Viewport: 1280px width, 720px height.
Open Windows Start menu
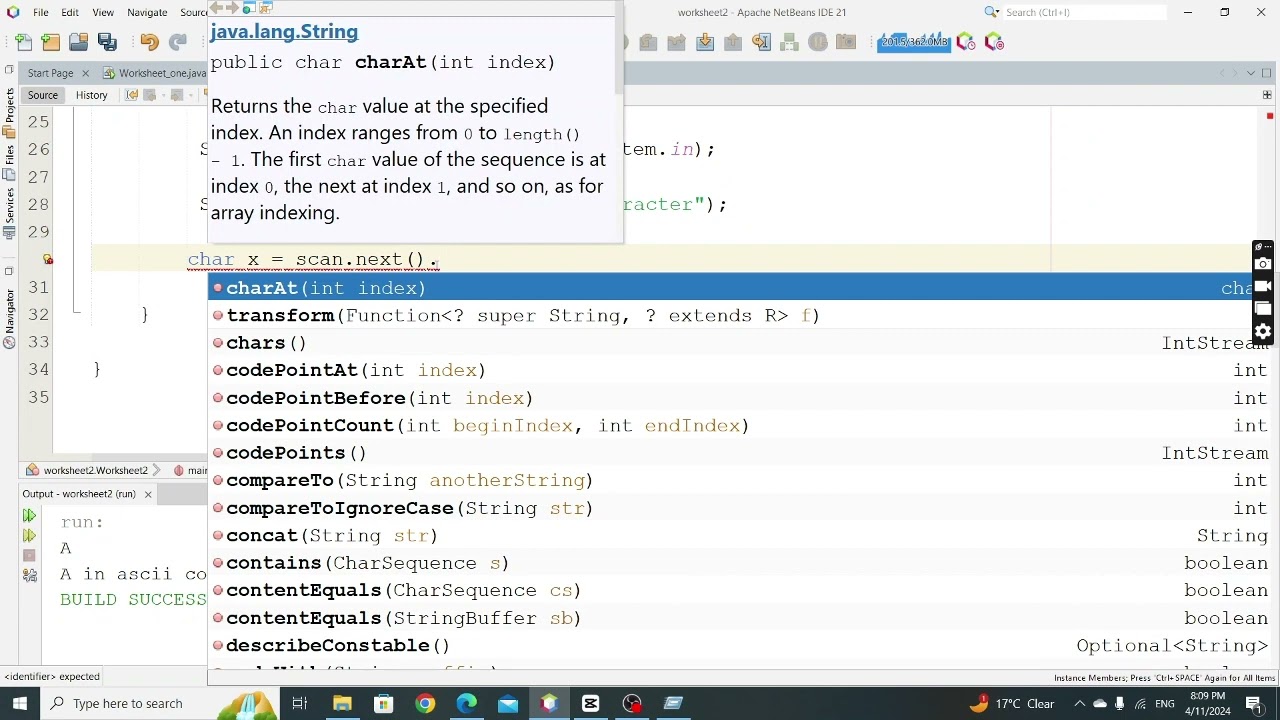(20, 703)
